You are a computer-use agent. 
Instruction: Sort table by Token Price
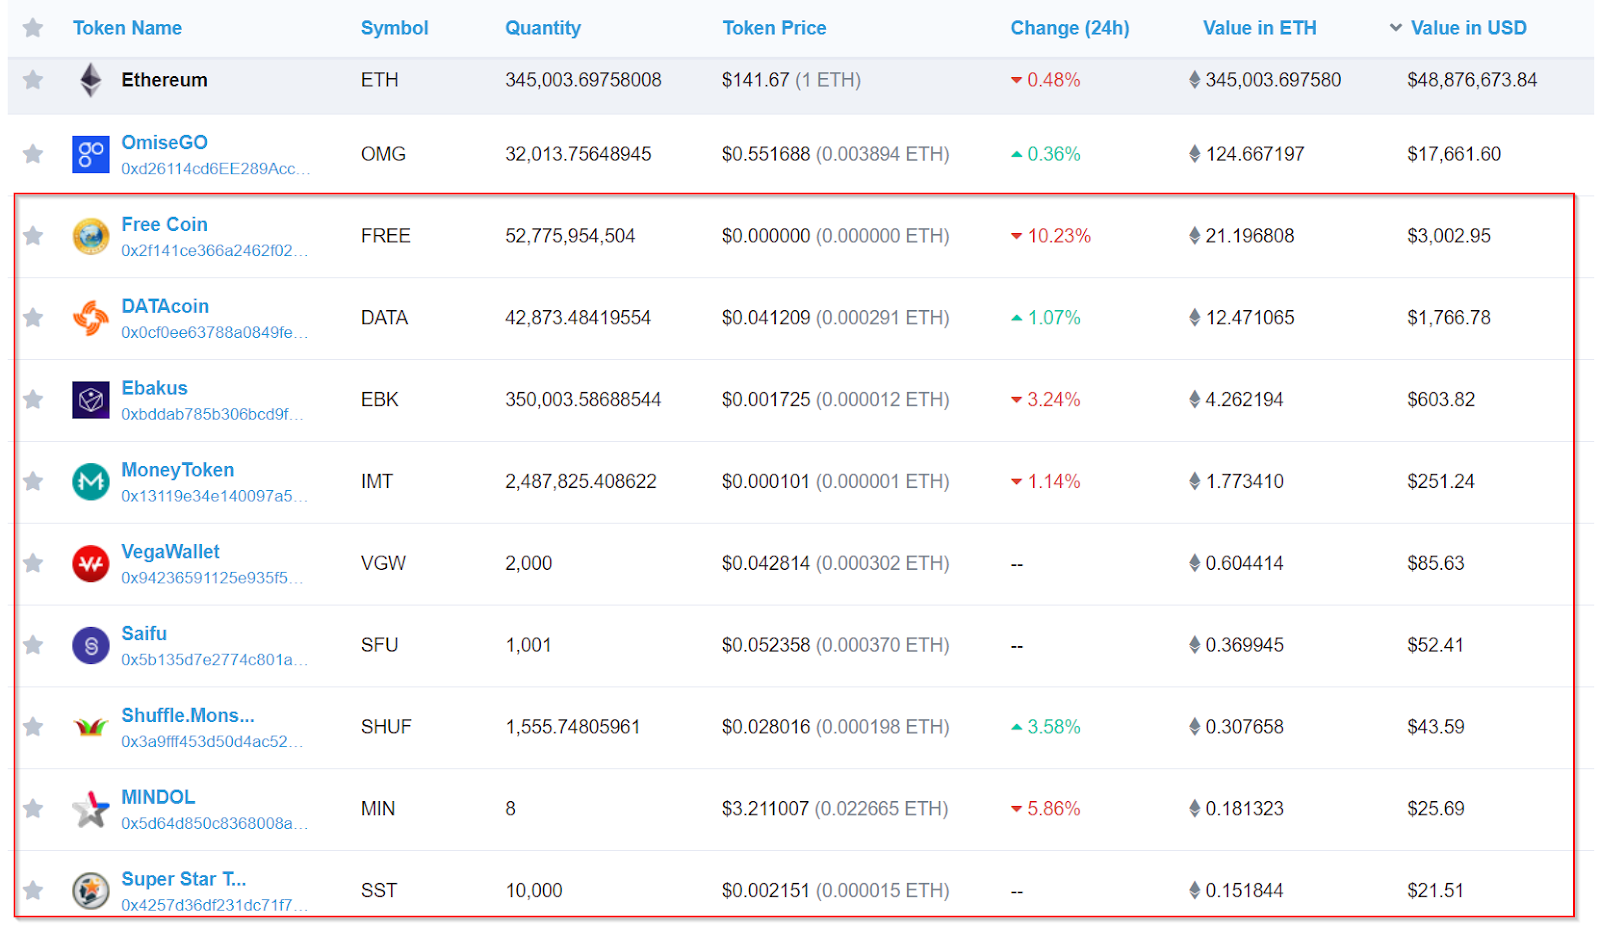774,28
